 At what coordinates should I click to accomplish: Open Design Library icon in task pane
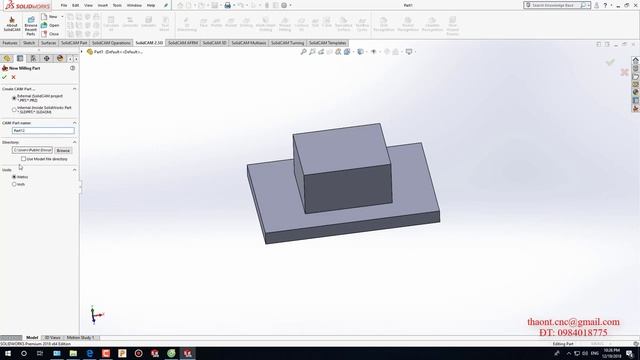pyautogui.click(x=636, y=68)
